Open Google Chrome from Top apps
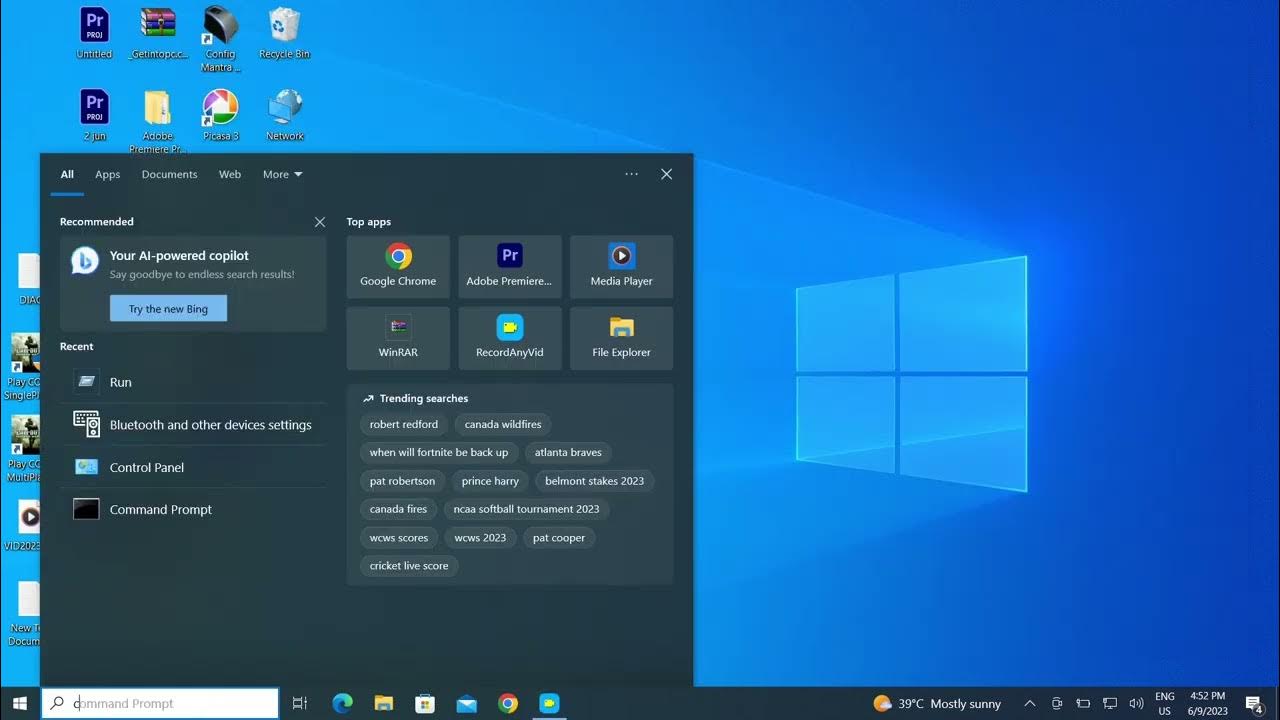Viewport: 1280px width, 720px height. pyautogui.click(x=398, y=267)
